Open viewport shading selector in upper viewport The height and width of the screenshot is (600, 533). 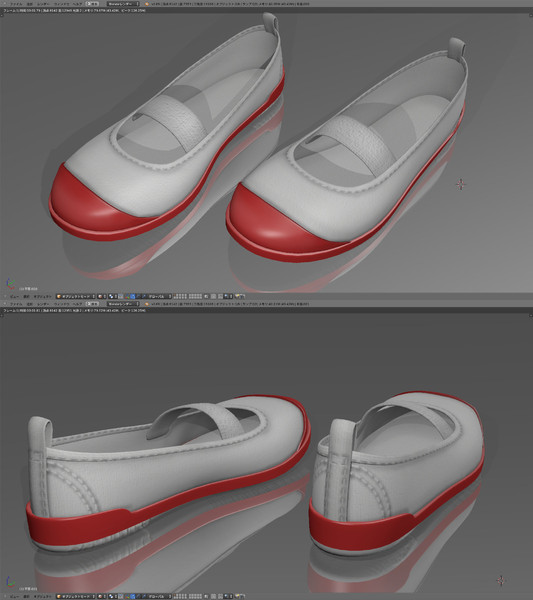(102, 296)
